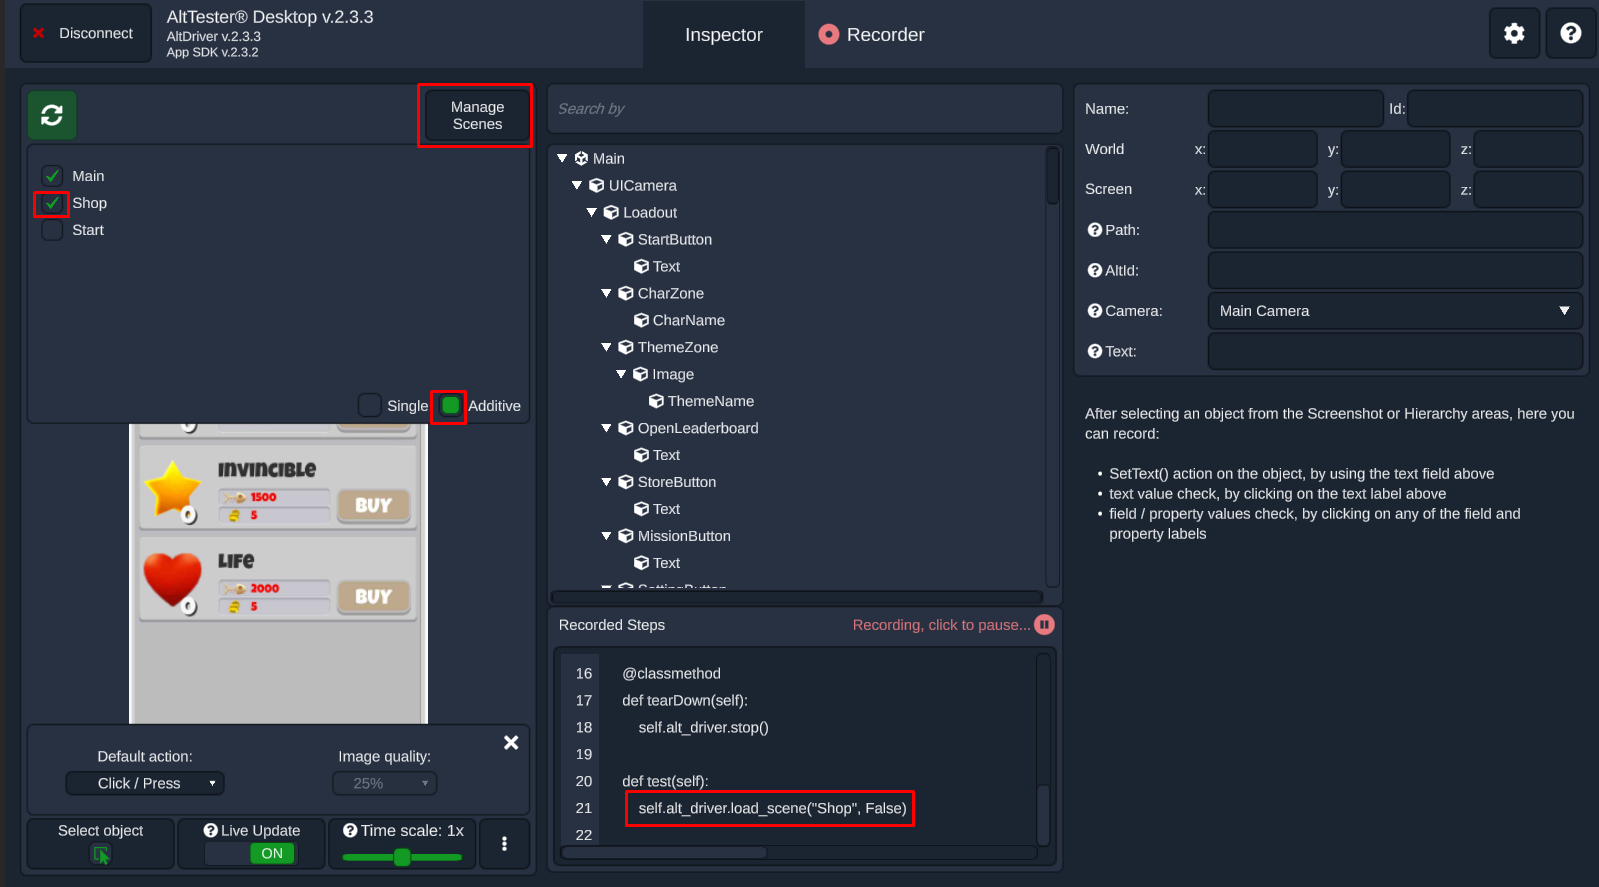Pause recording with the red pause icon

point(1044,625)
